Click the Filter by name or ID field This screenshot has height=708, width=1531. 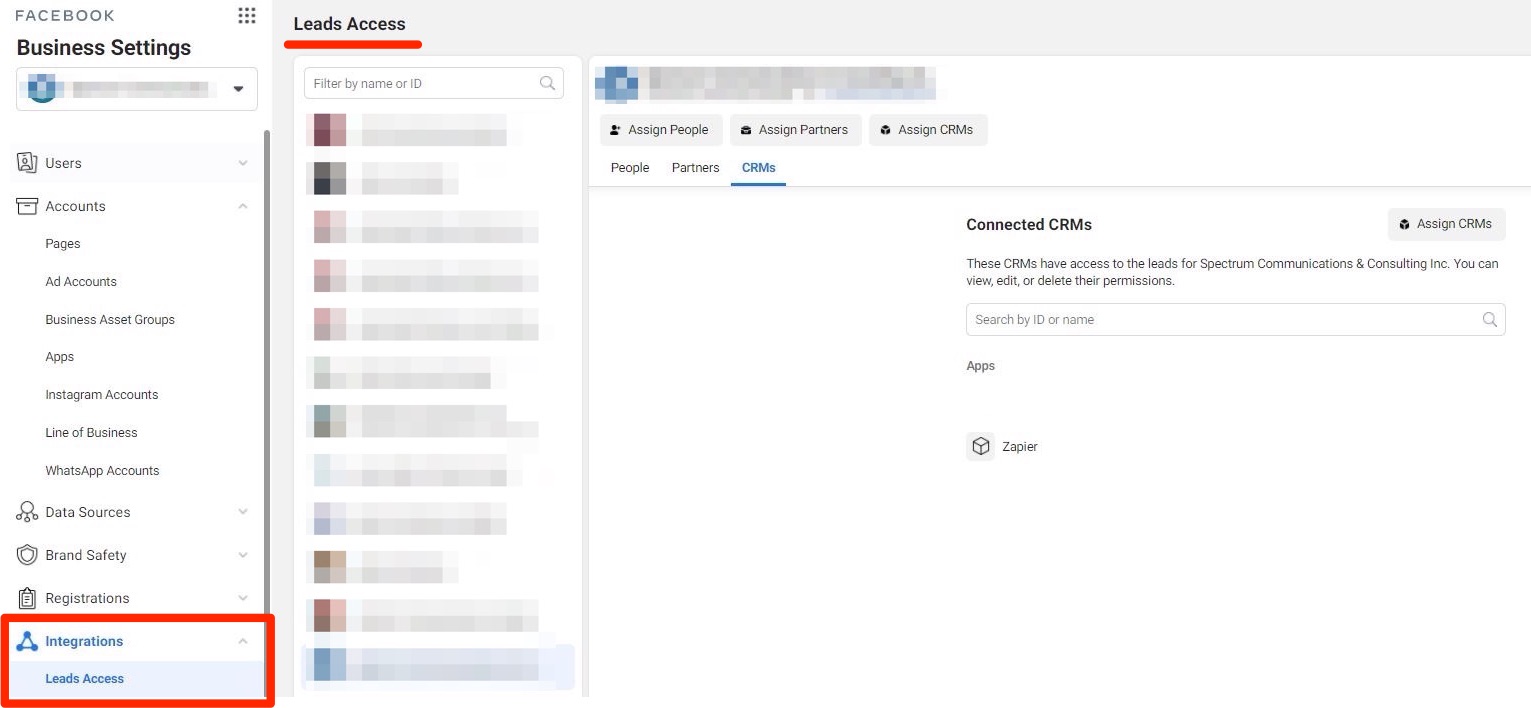coord(423,84)
